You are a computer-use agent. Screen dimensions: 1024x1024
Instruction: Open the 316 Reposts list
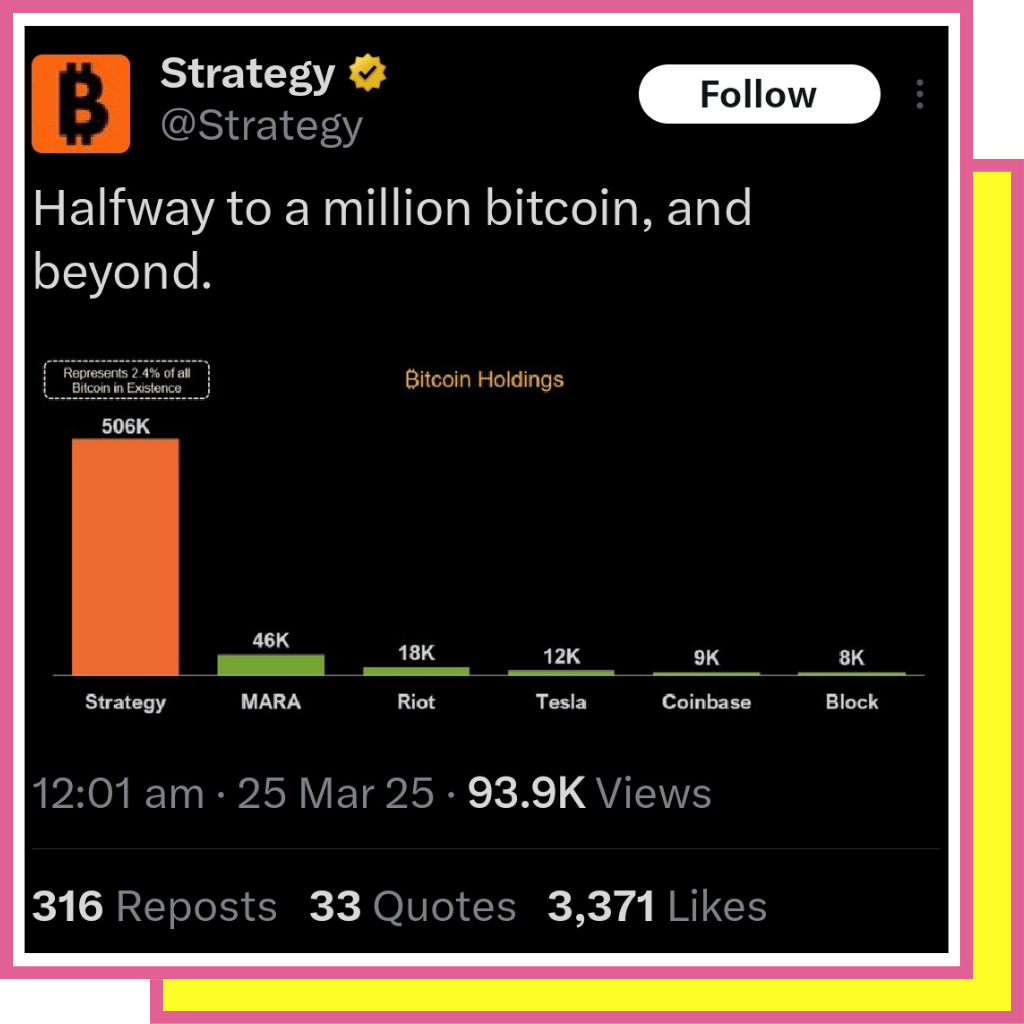point(154,906)
